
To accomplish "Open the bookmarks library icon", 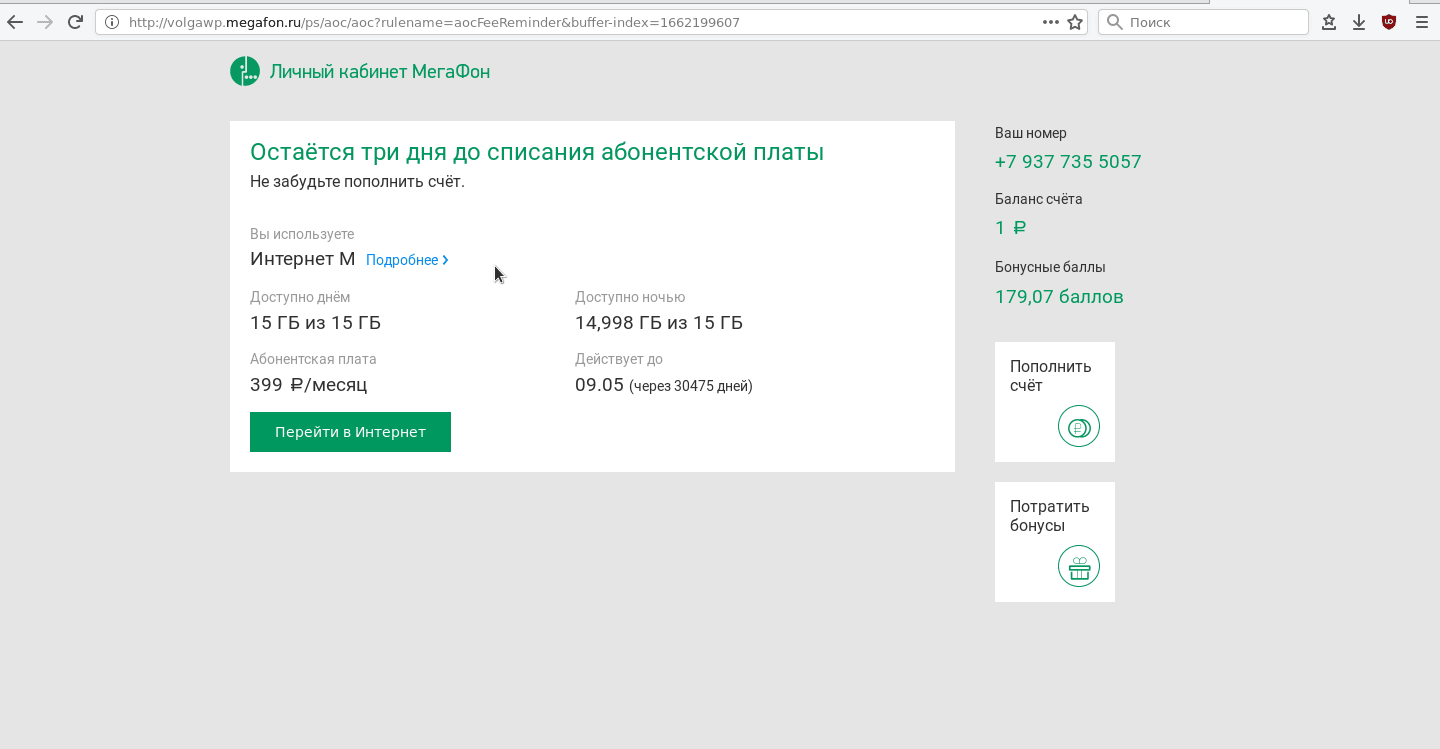I will pos(1329,22).
